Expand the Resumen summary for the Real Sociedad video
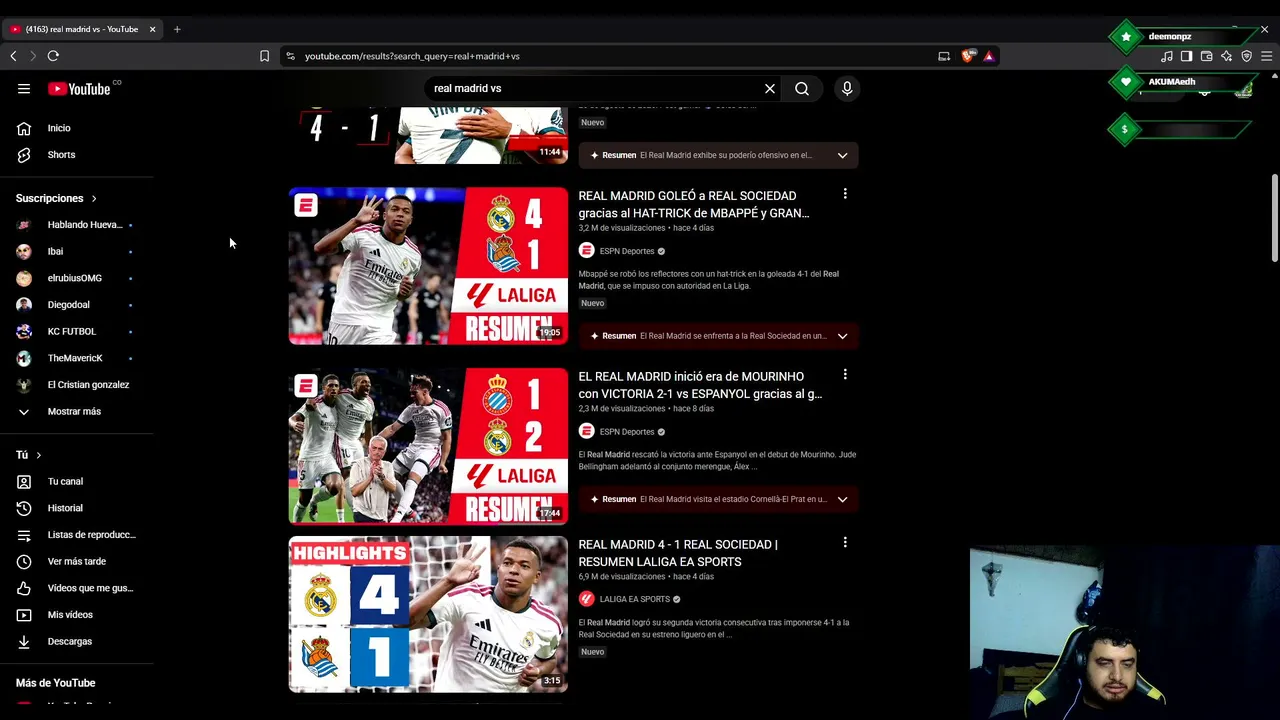The height and width of the screenshot is (720, 1280). 718,336
